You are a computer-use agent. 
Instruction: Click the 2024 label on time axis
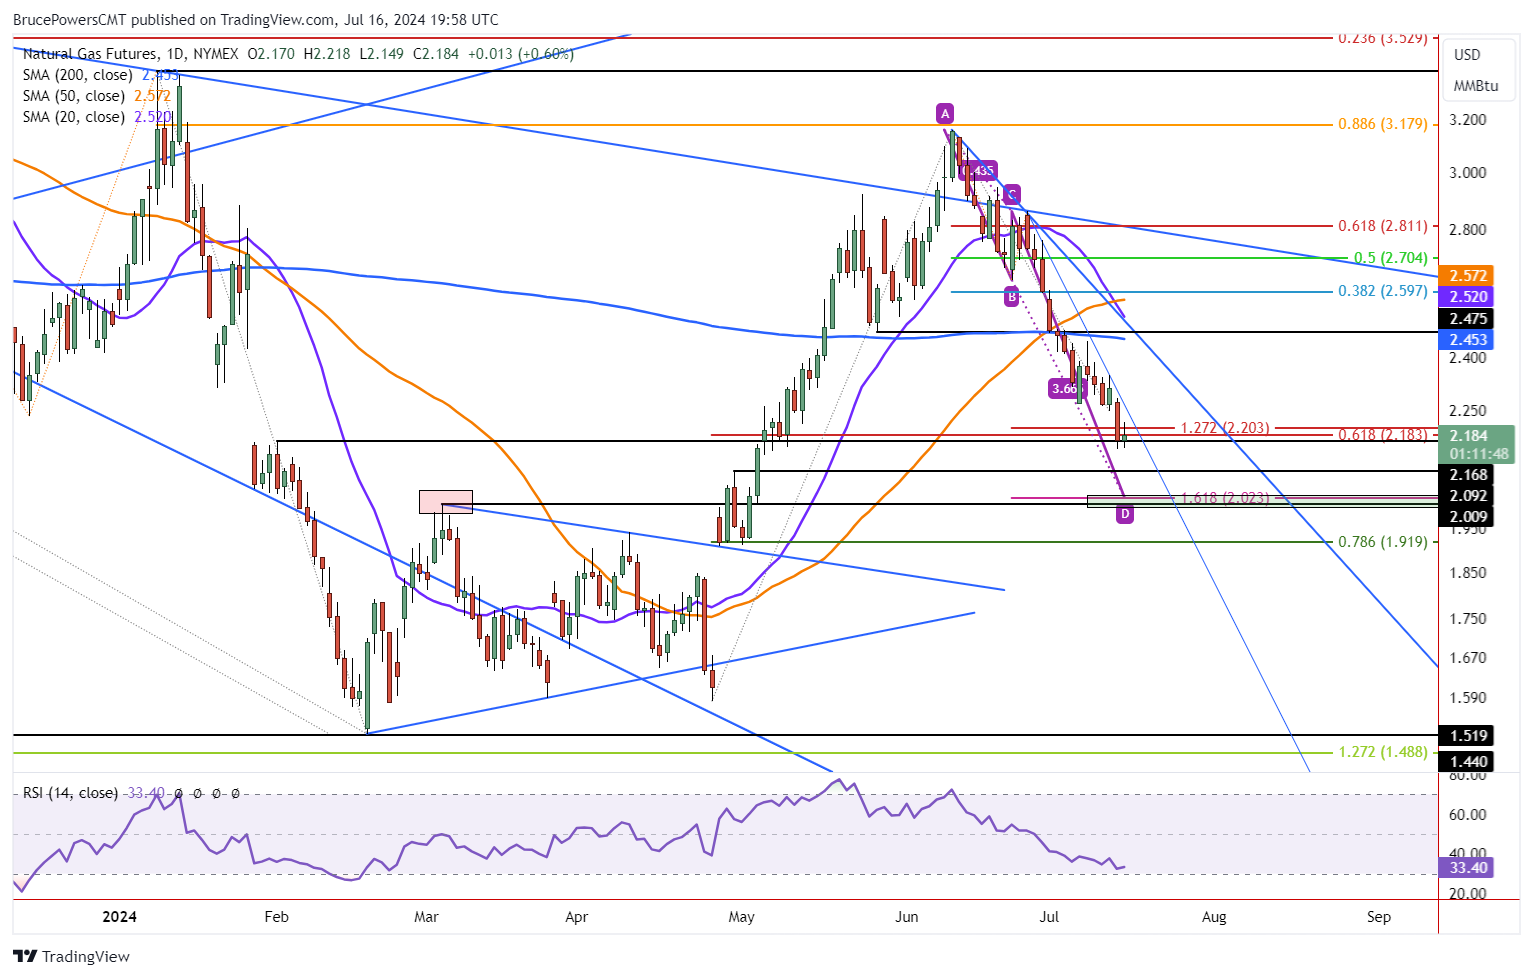click(x=120, y=917)
